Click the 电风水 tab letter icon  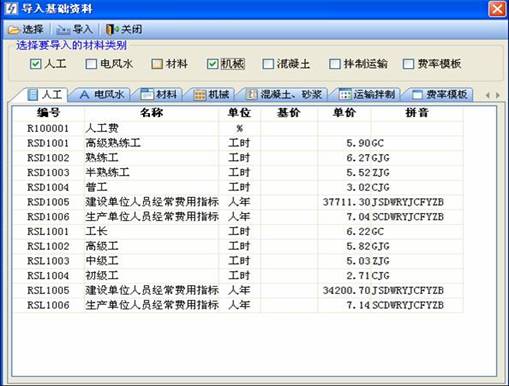coord(84,95)
